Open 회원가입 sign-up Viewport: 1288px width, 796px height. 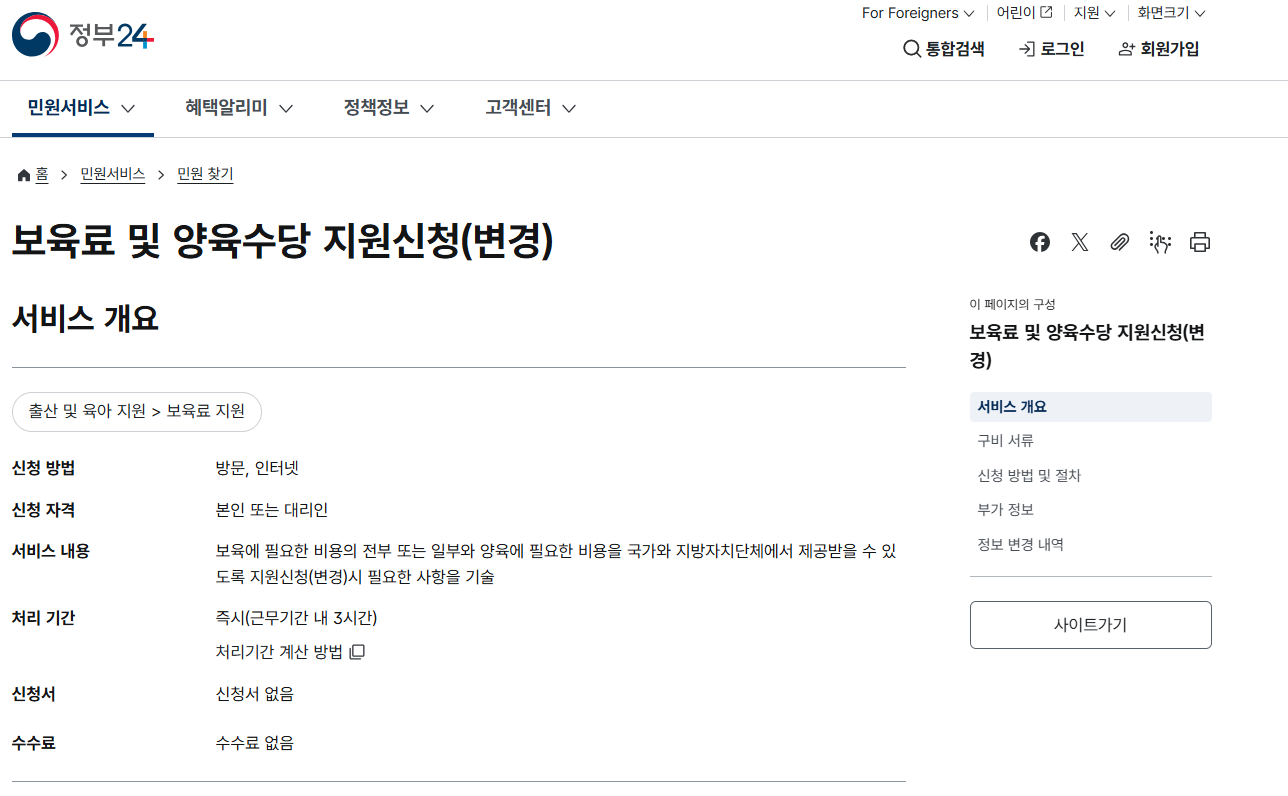click(x=1157, y=48)
